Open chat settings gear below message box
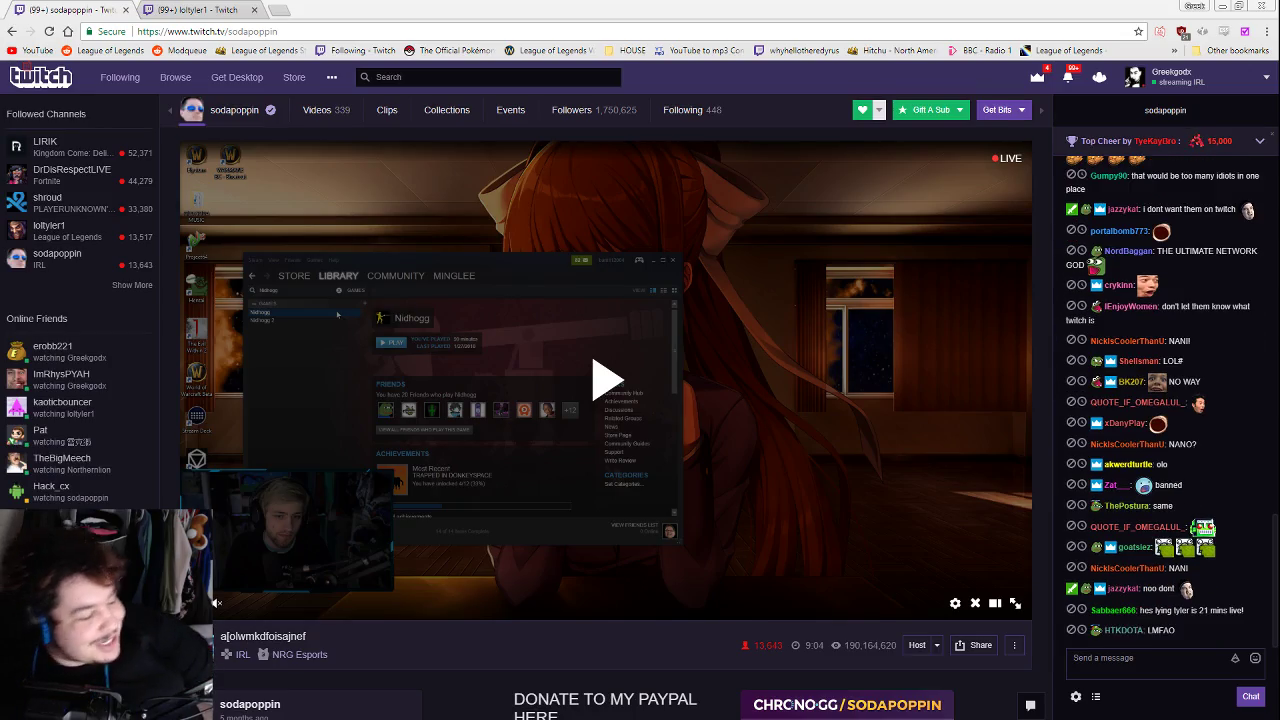Viewport: 1280px width, 720px height. pos(1076,697)
